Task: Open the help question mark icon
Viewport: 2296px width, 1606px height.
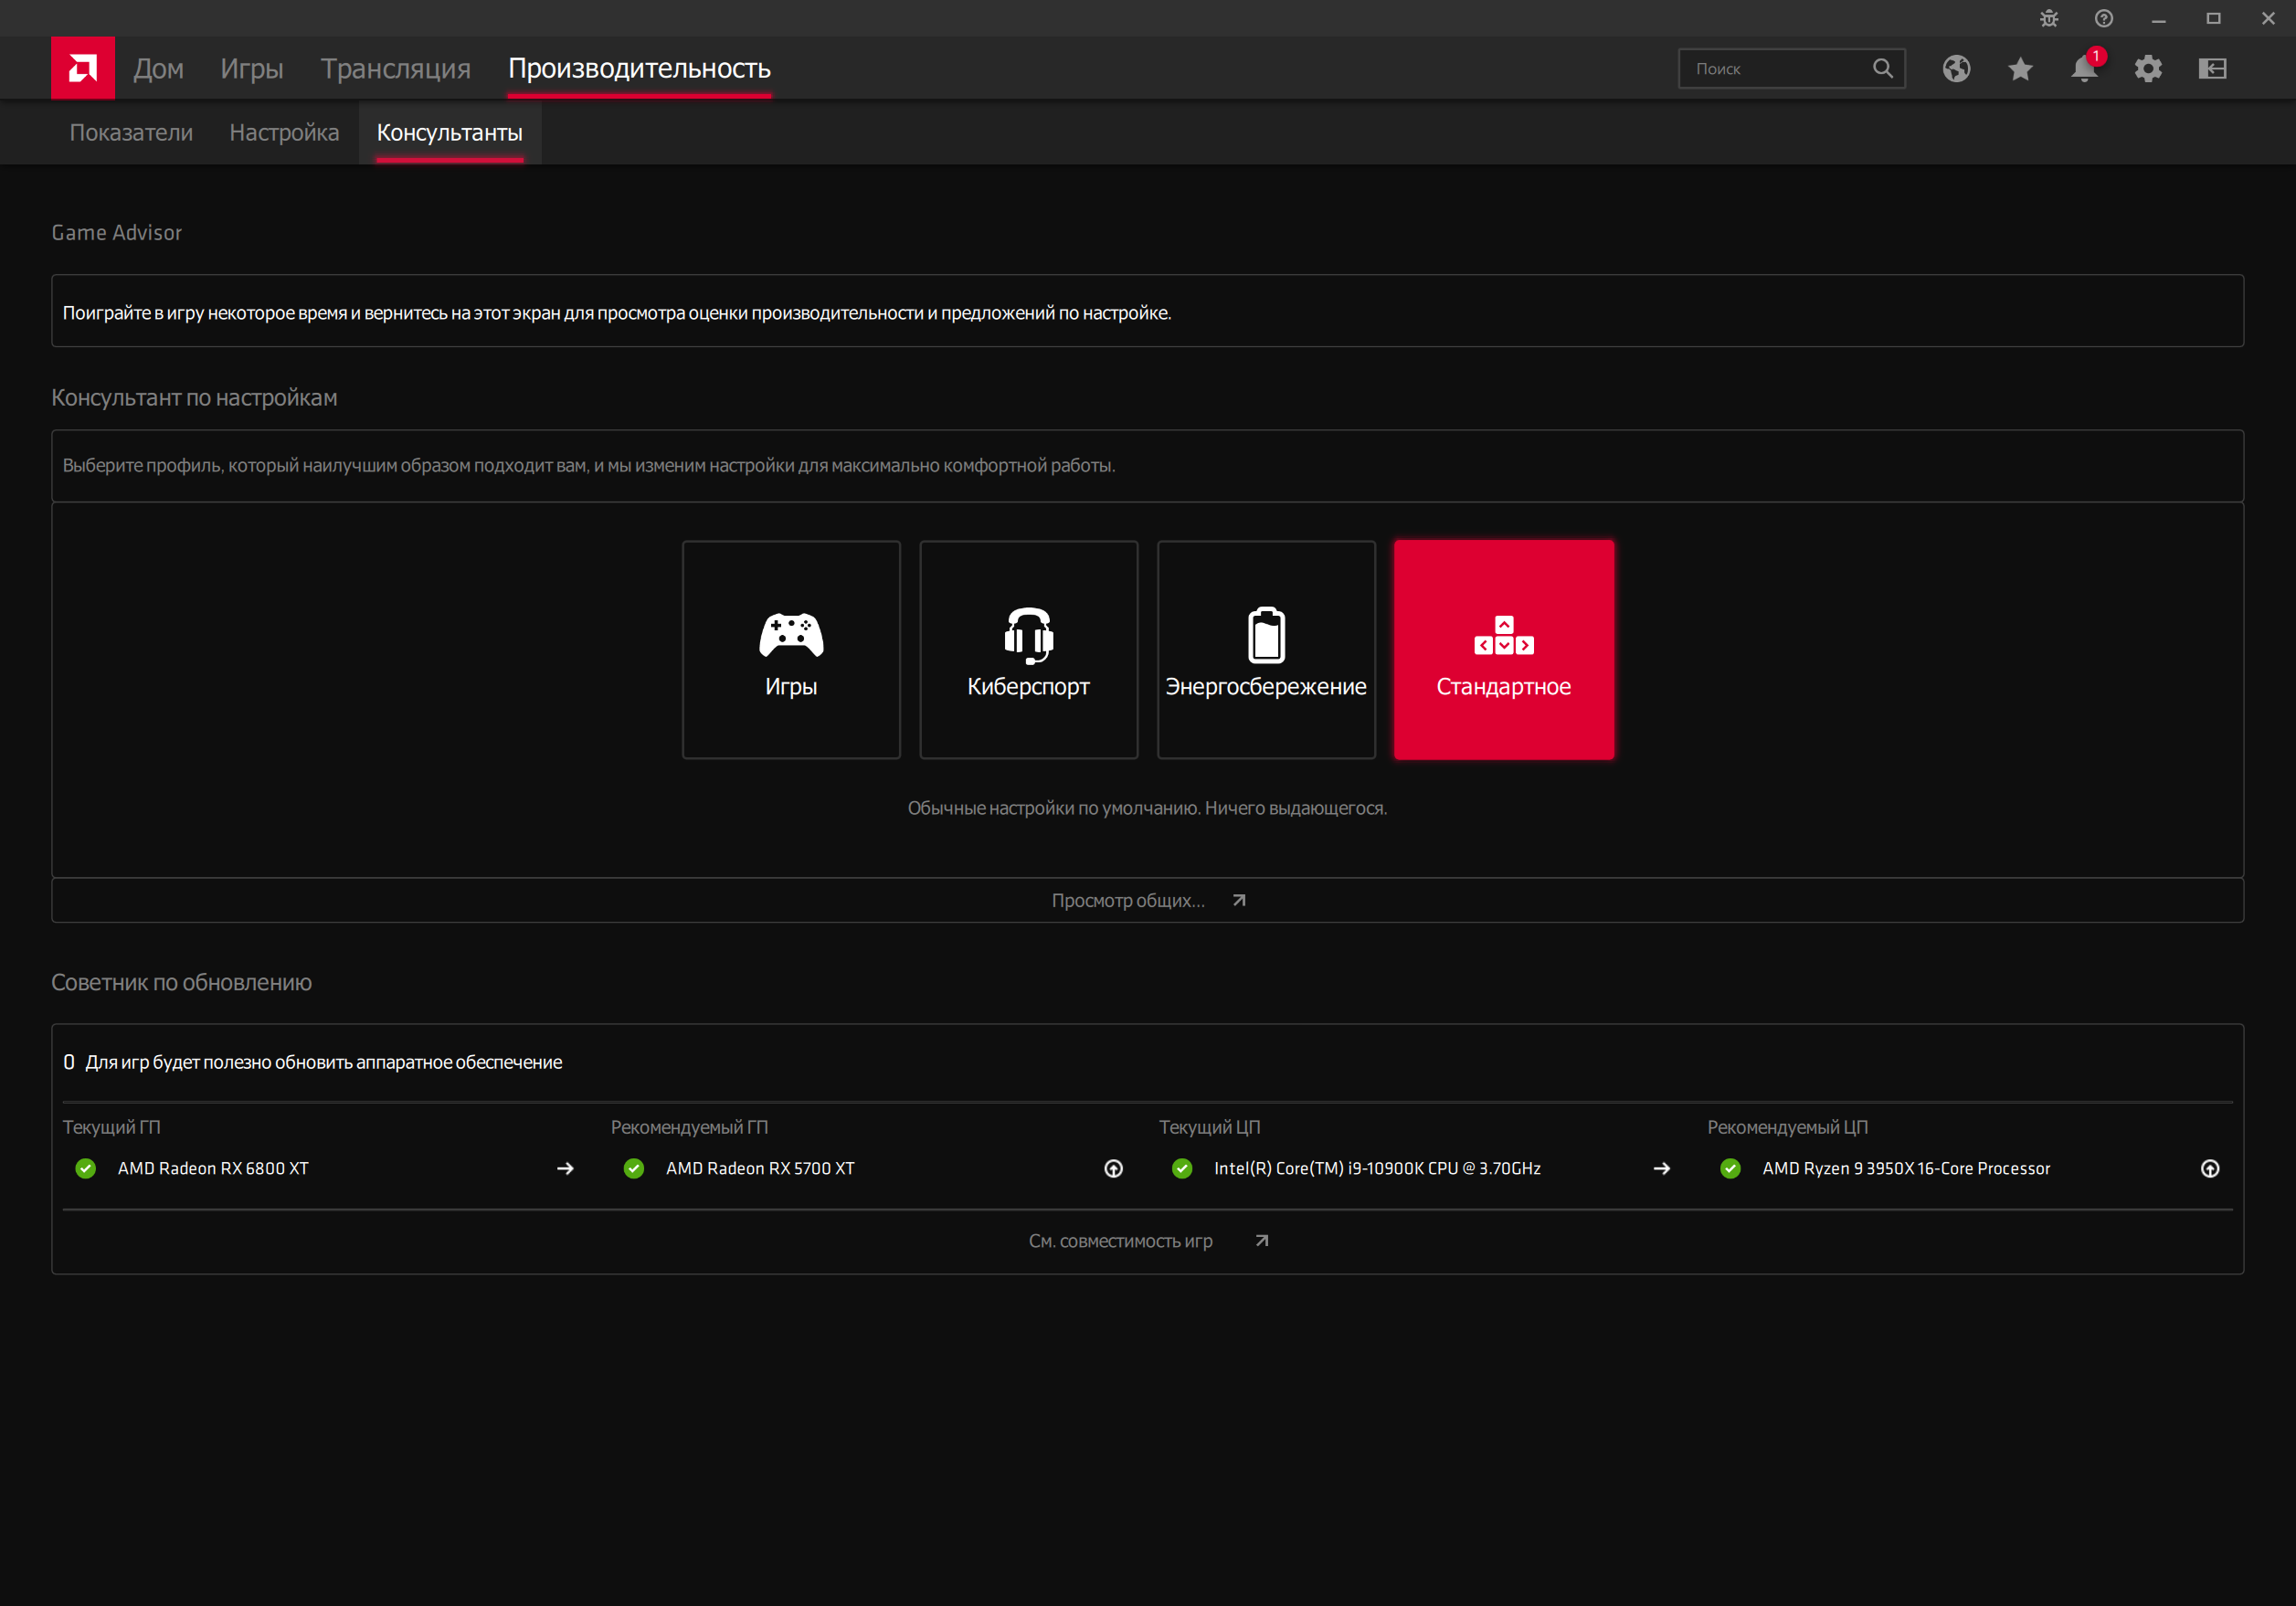Action: [x=2104, y=19]
